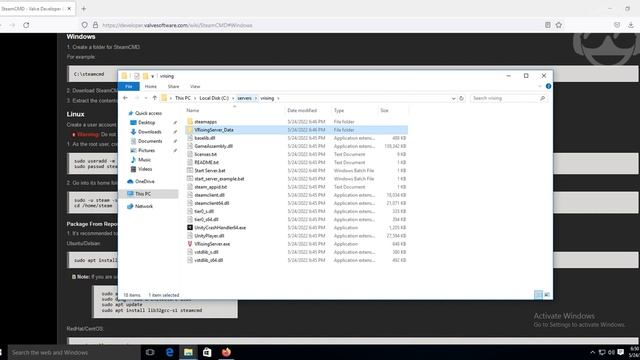Open Videos in navigation pane
640x360 pixels.
tap(144, 169)
